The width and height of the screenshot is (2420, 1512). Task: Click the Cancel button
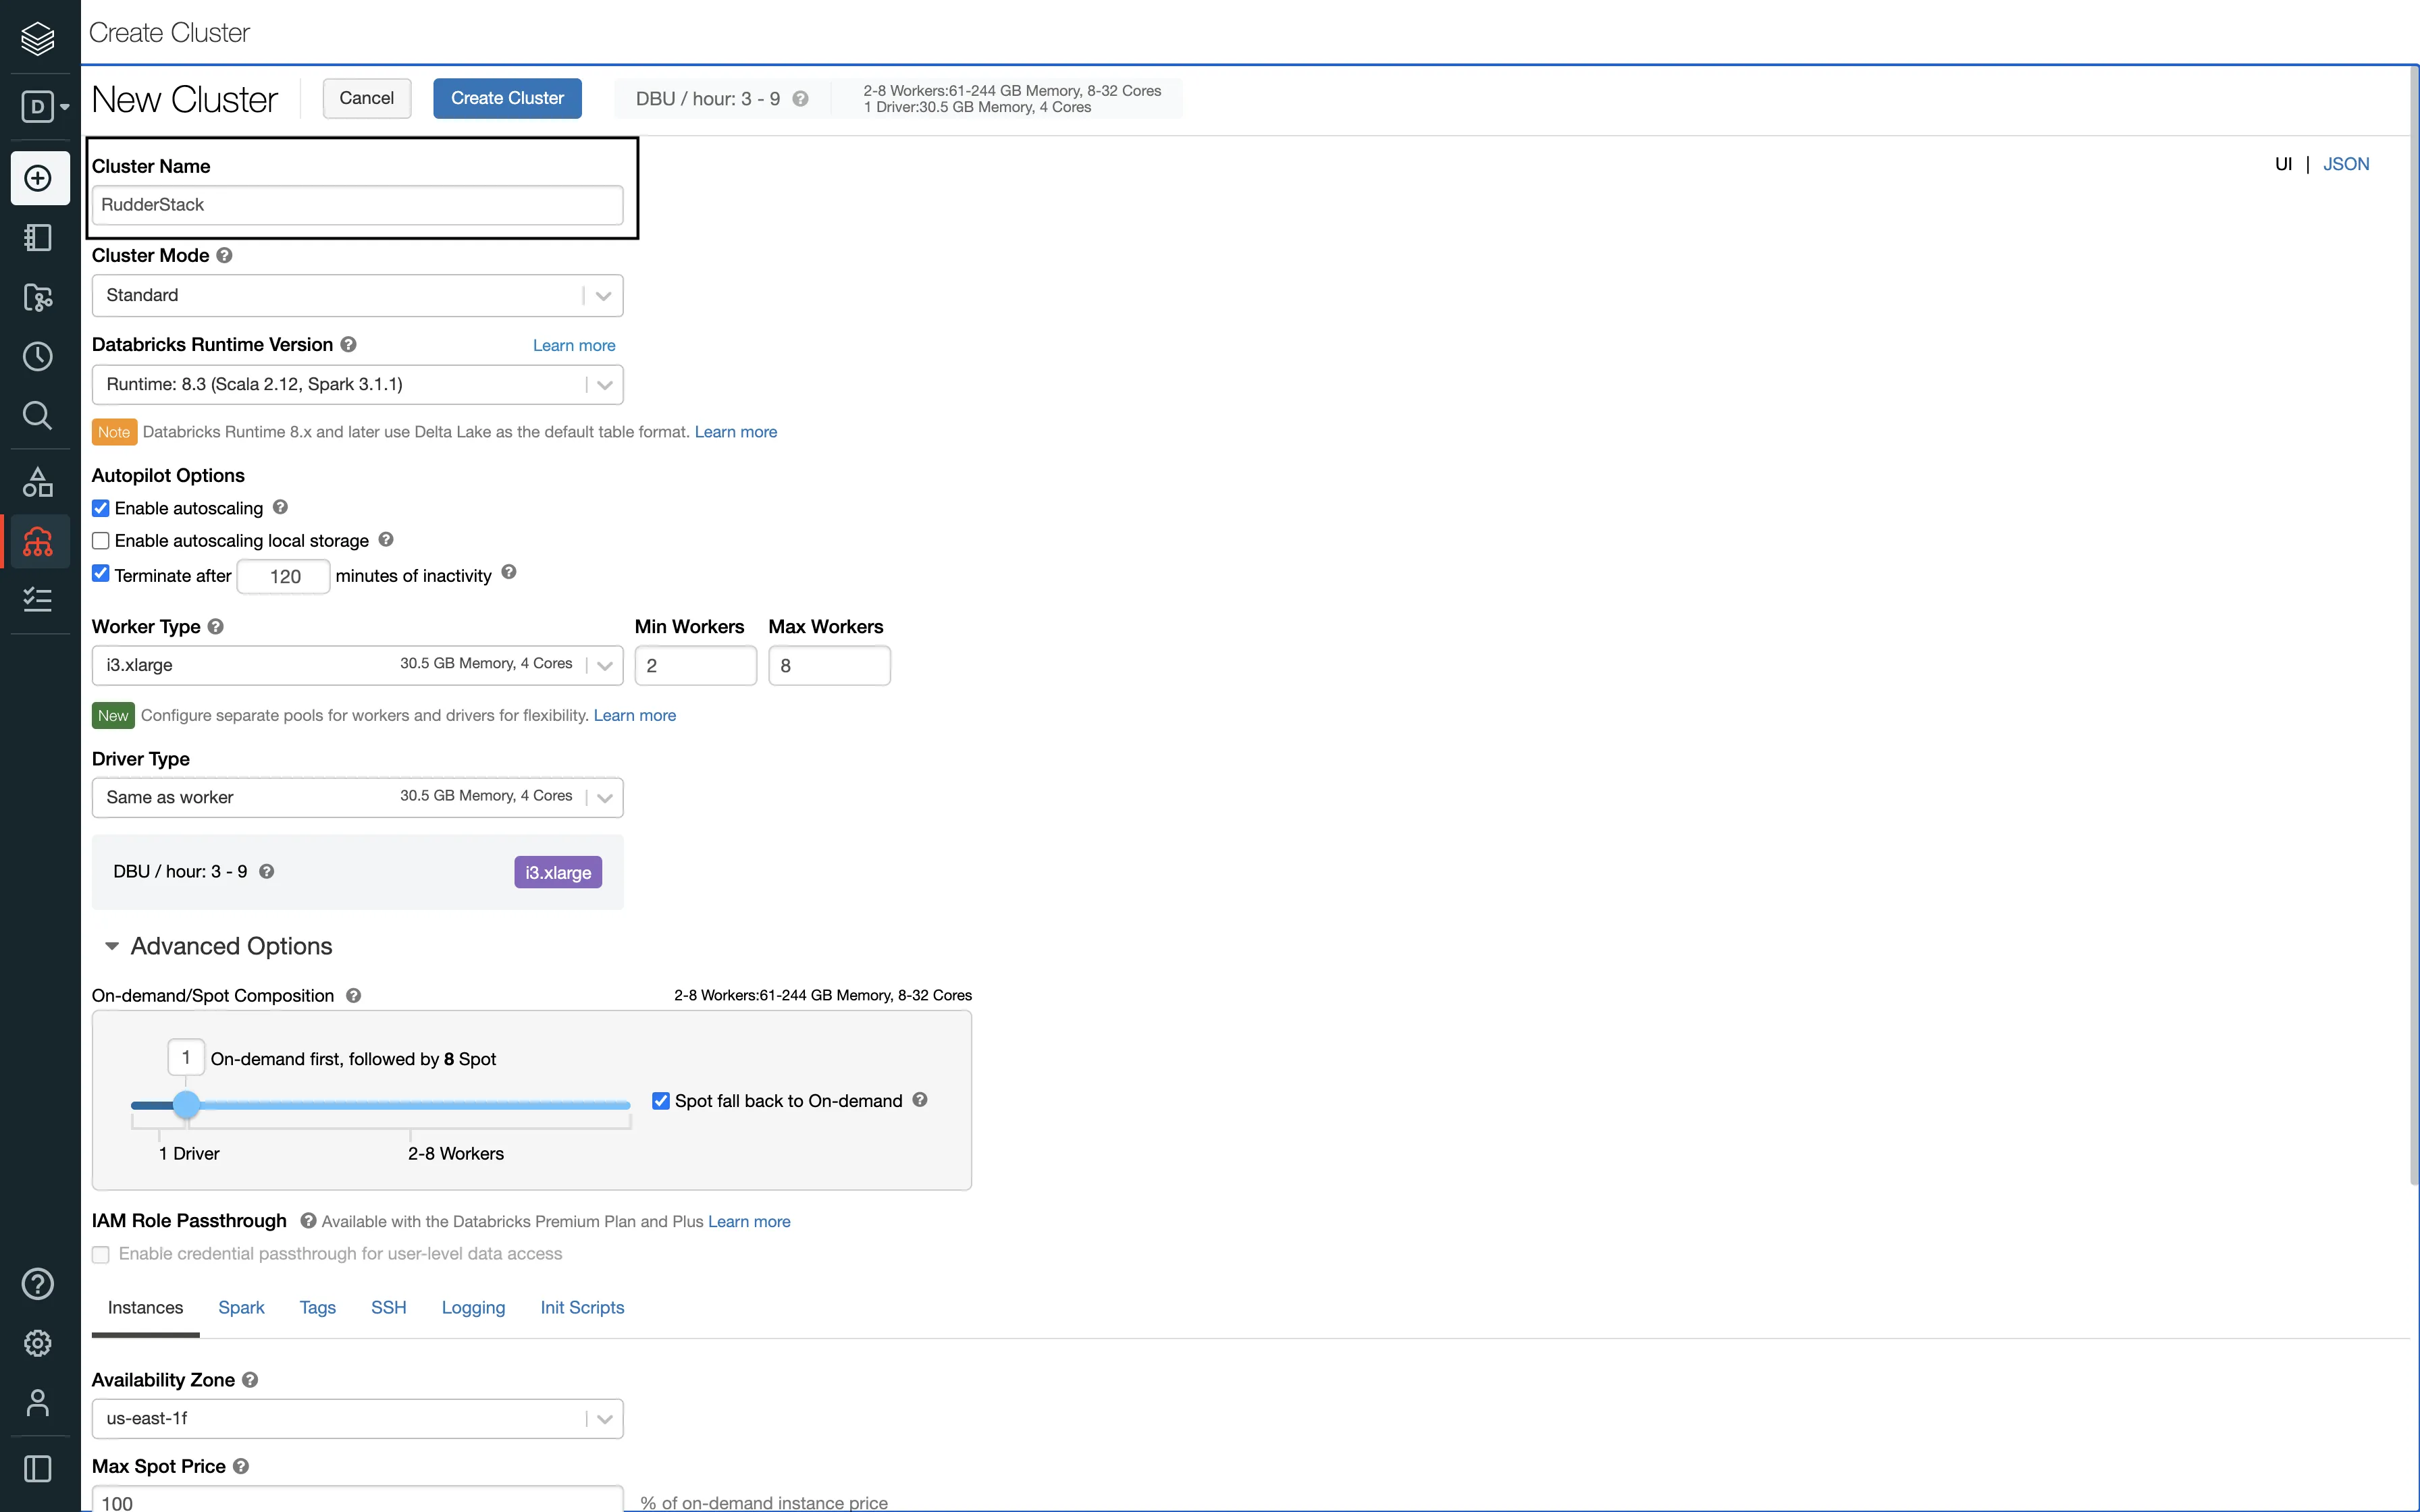click(366, 98)
